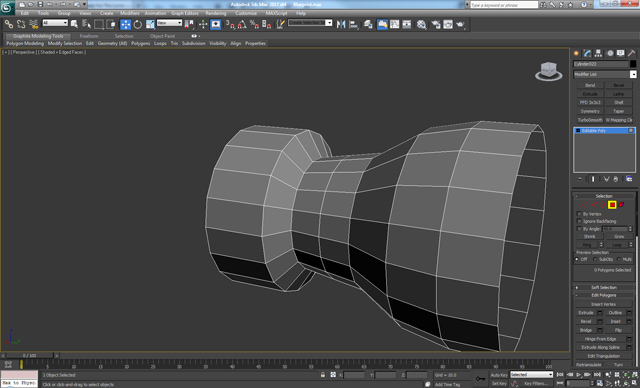Toggle the Spinner Snap icon

(267, 24)
